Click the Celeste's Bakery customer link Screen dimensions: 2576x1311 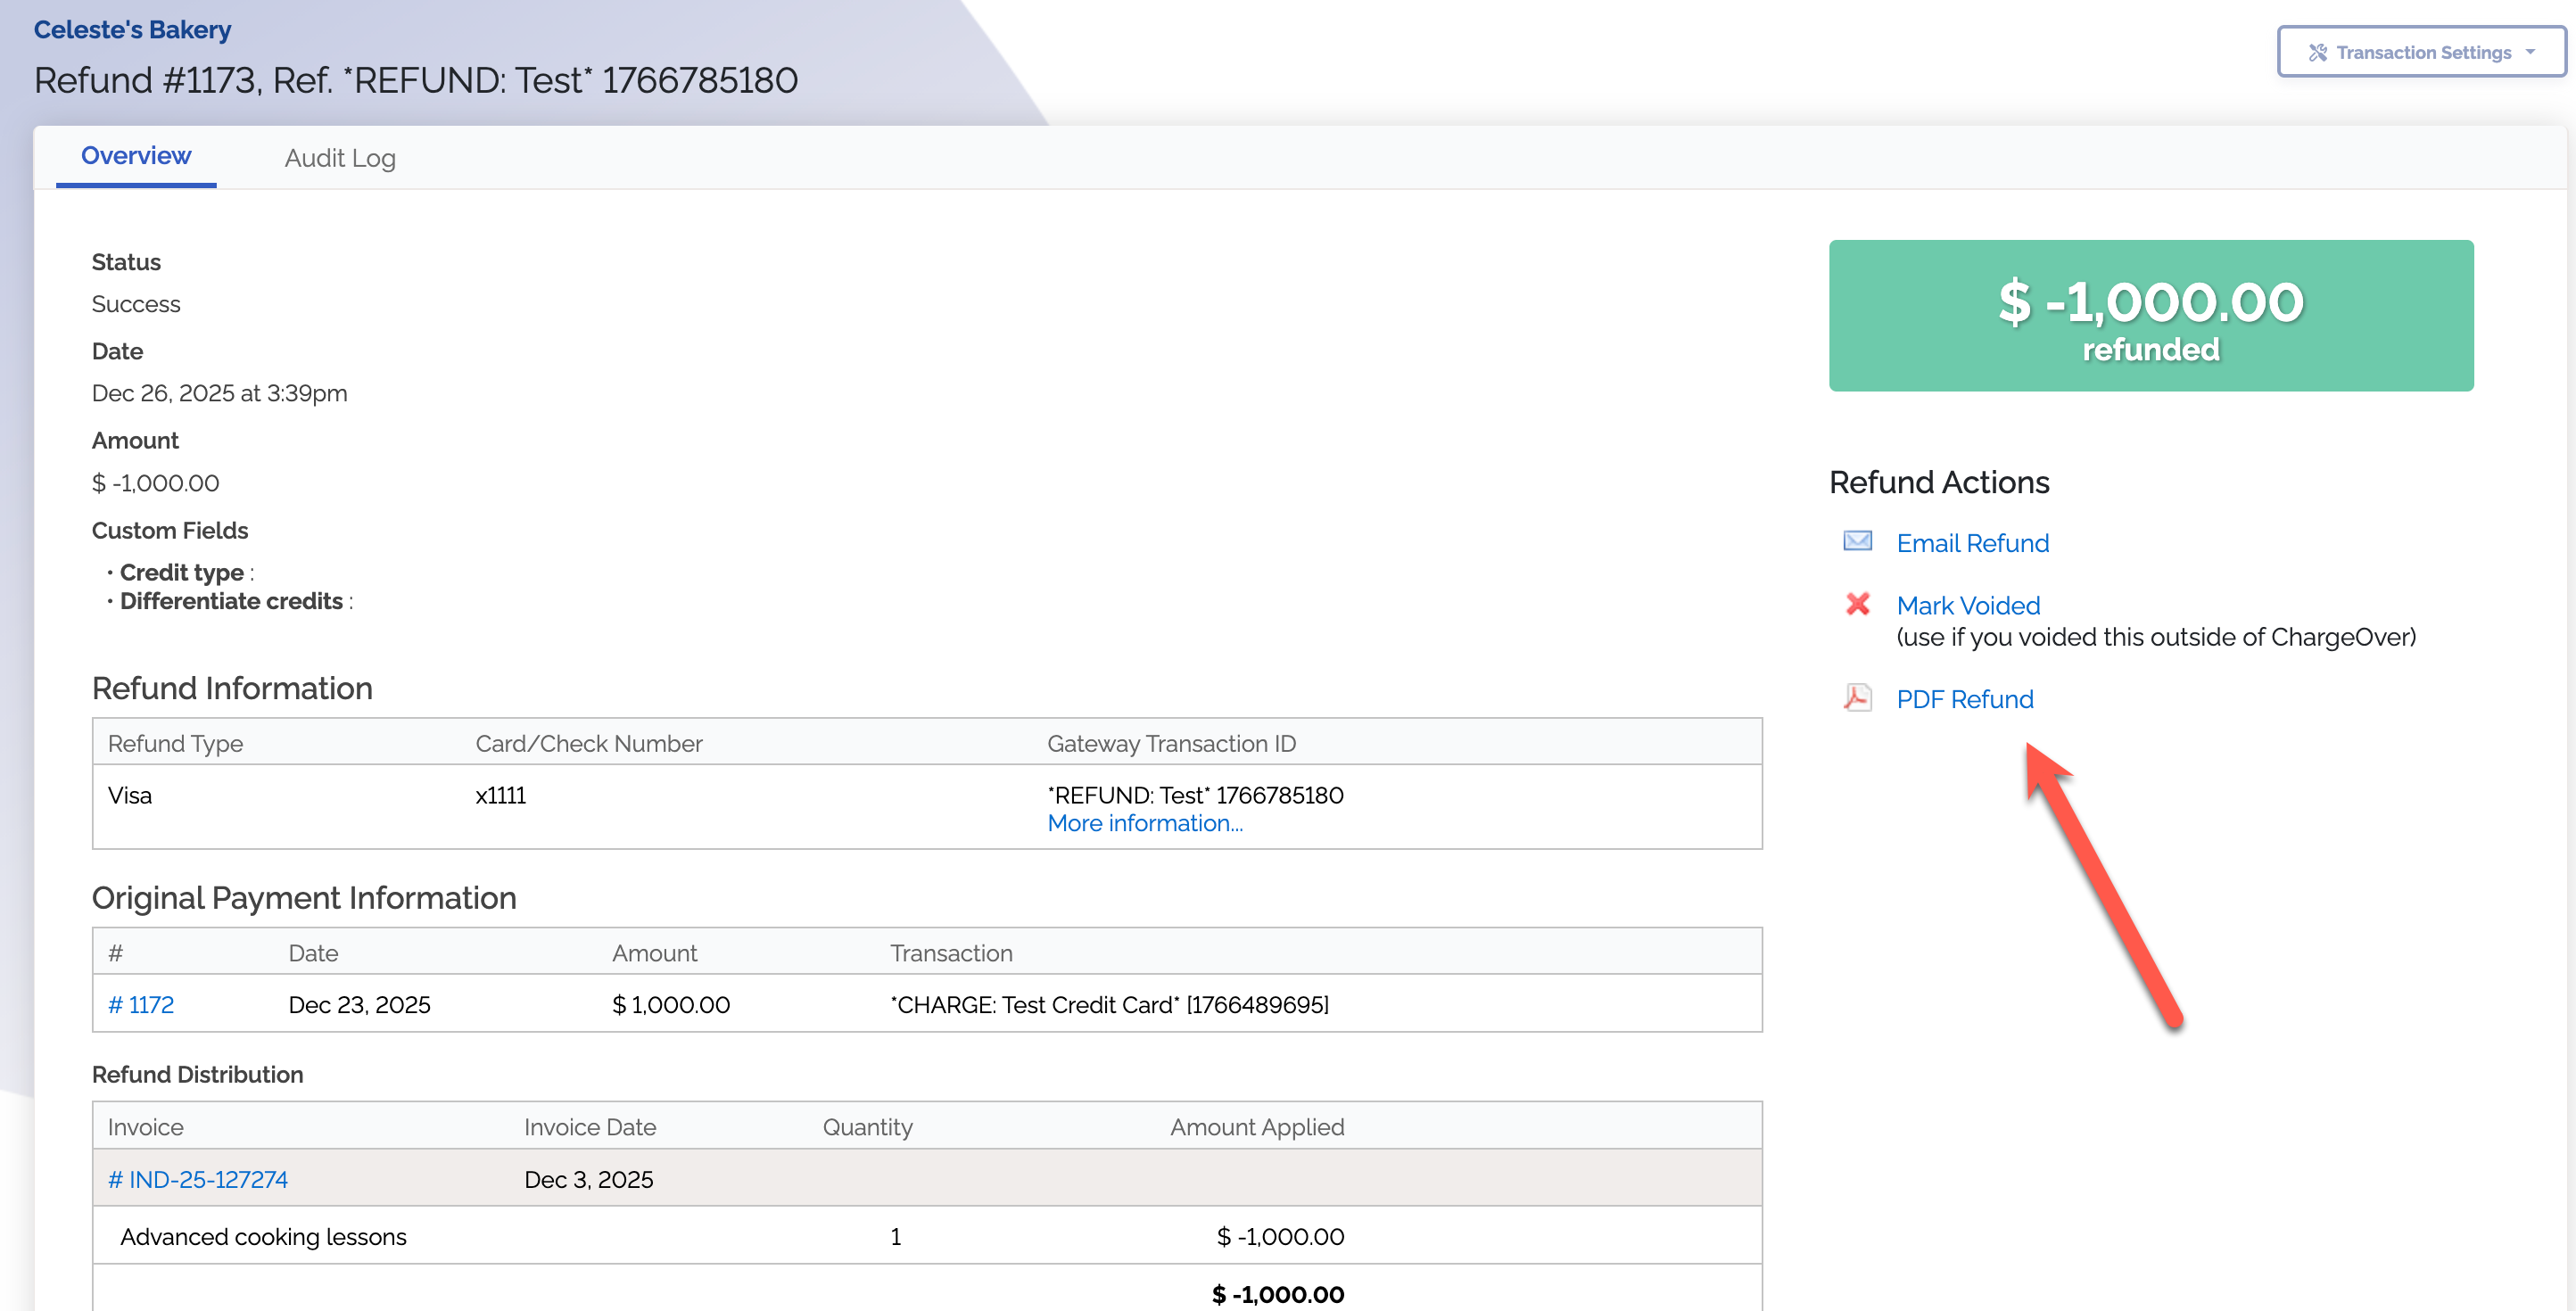(x=132, y=30)
